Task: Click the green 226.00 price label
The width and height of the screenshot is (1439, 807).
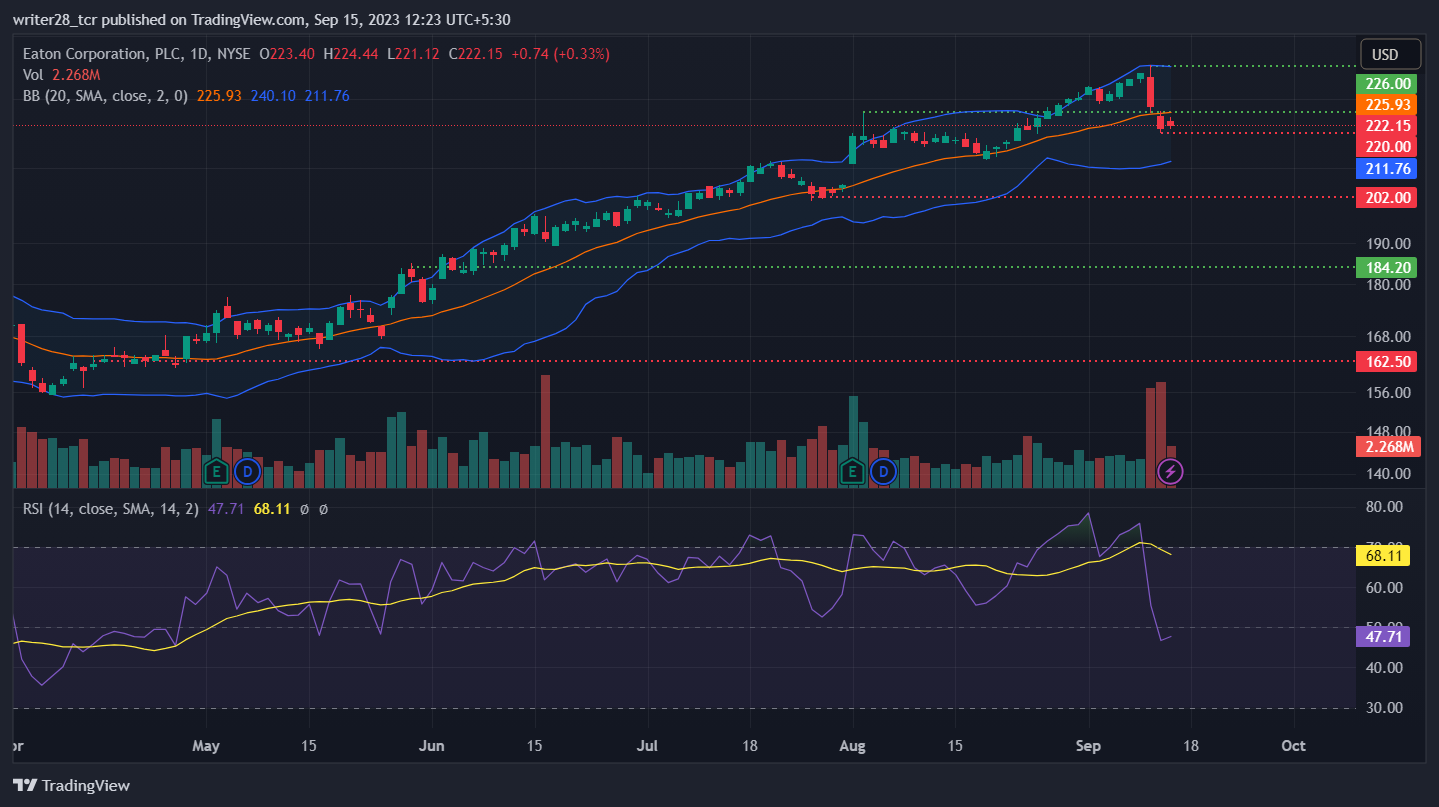Action: click(x=1385, y=84)
